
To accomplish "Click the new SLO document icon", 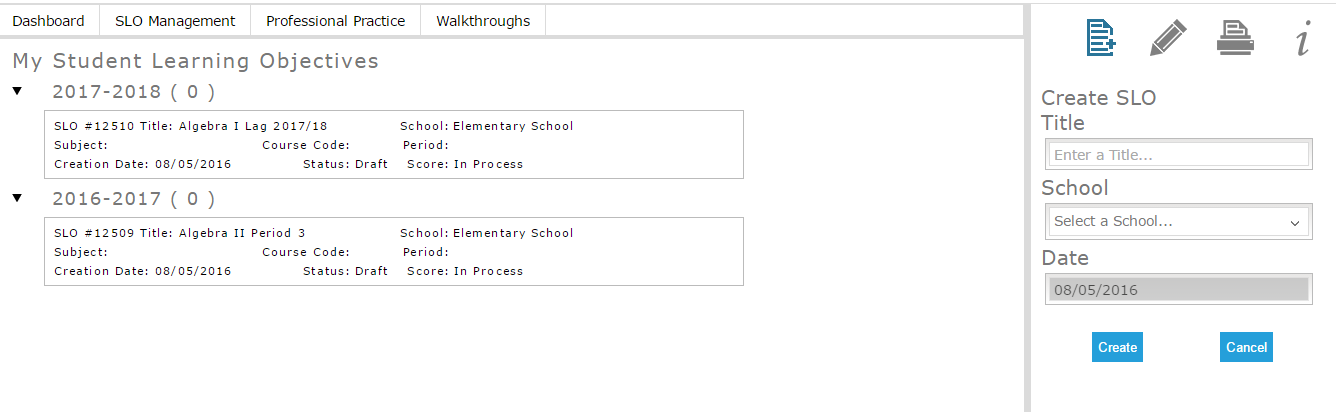I will pyautogui.click(x=1101, y=38).
